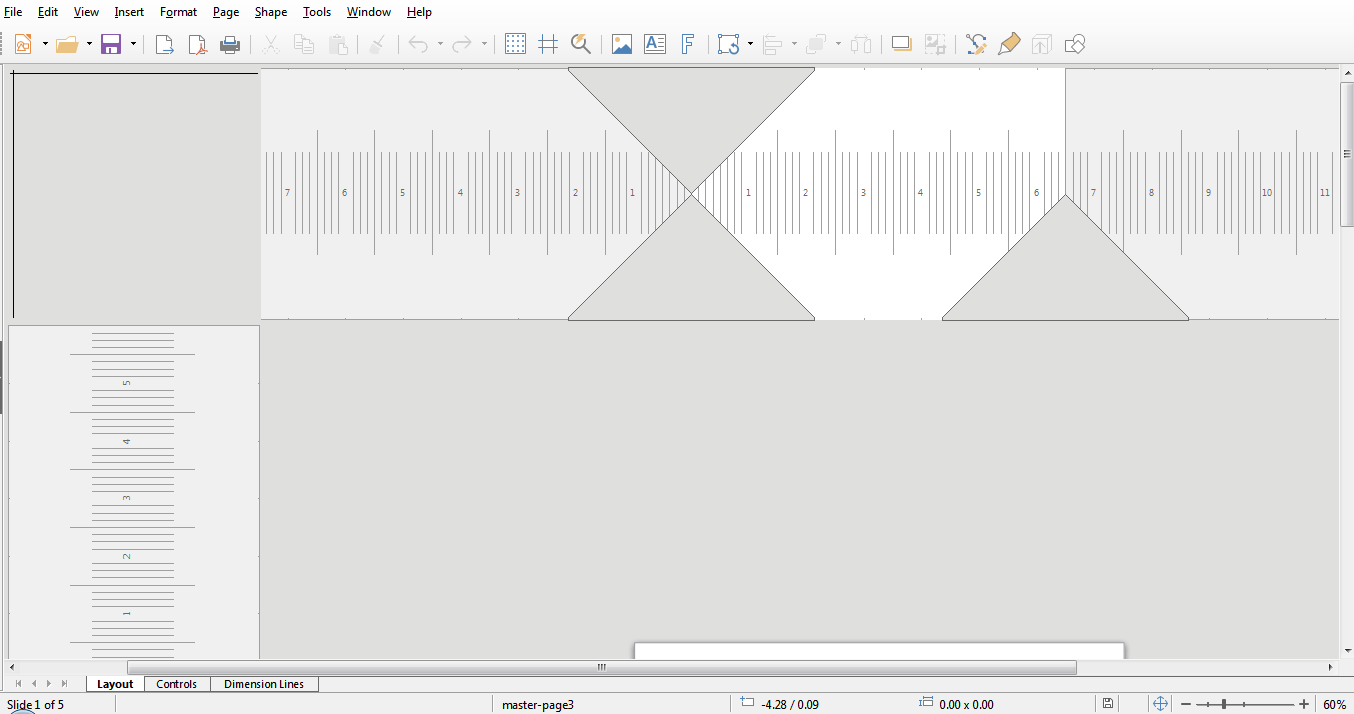Activate the Show Draw Functions icon
The height and width of the screenshot is (714, 1354).
tap(1075, 44)
